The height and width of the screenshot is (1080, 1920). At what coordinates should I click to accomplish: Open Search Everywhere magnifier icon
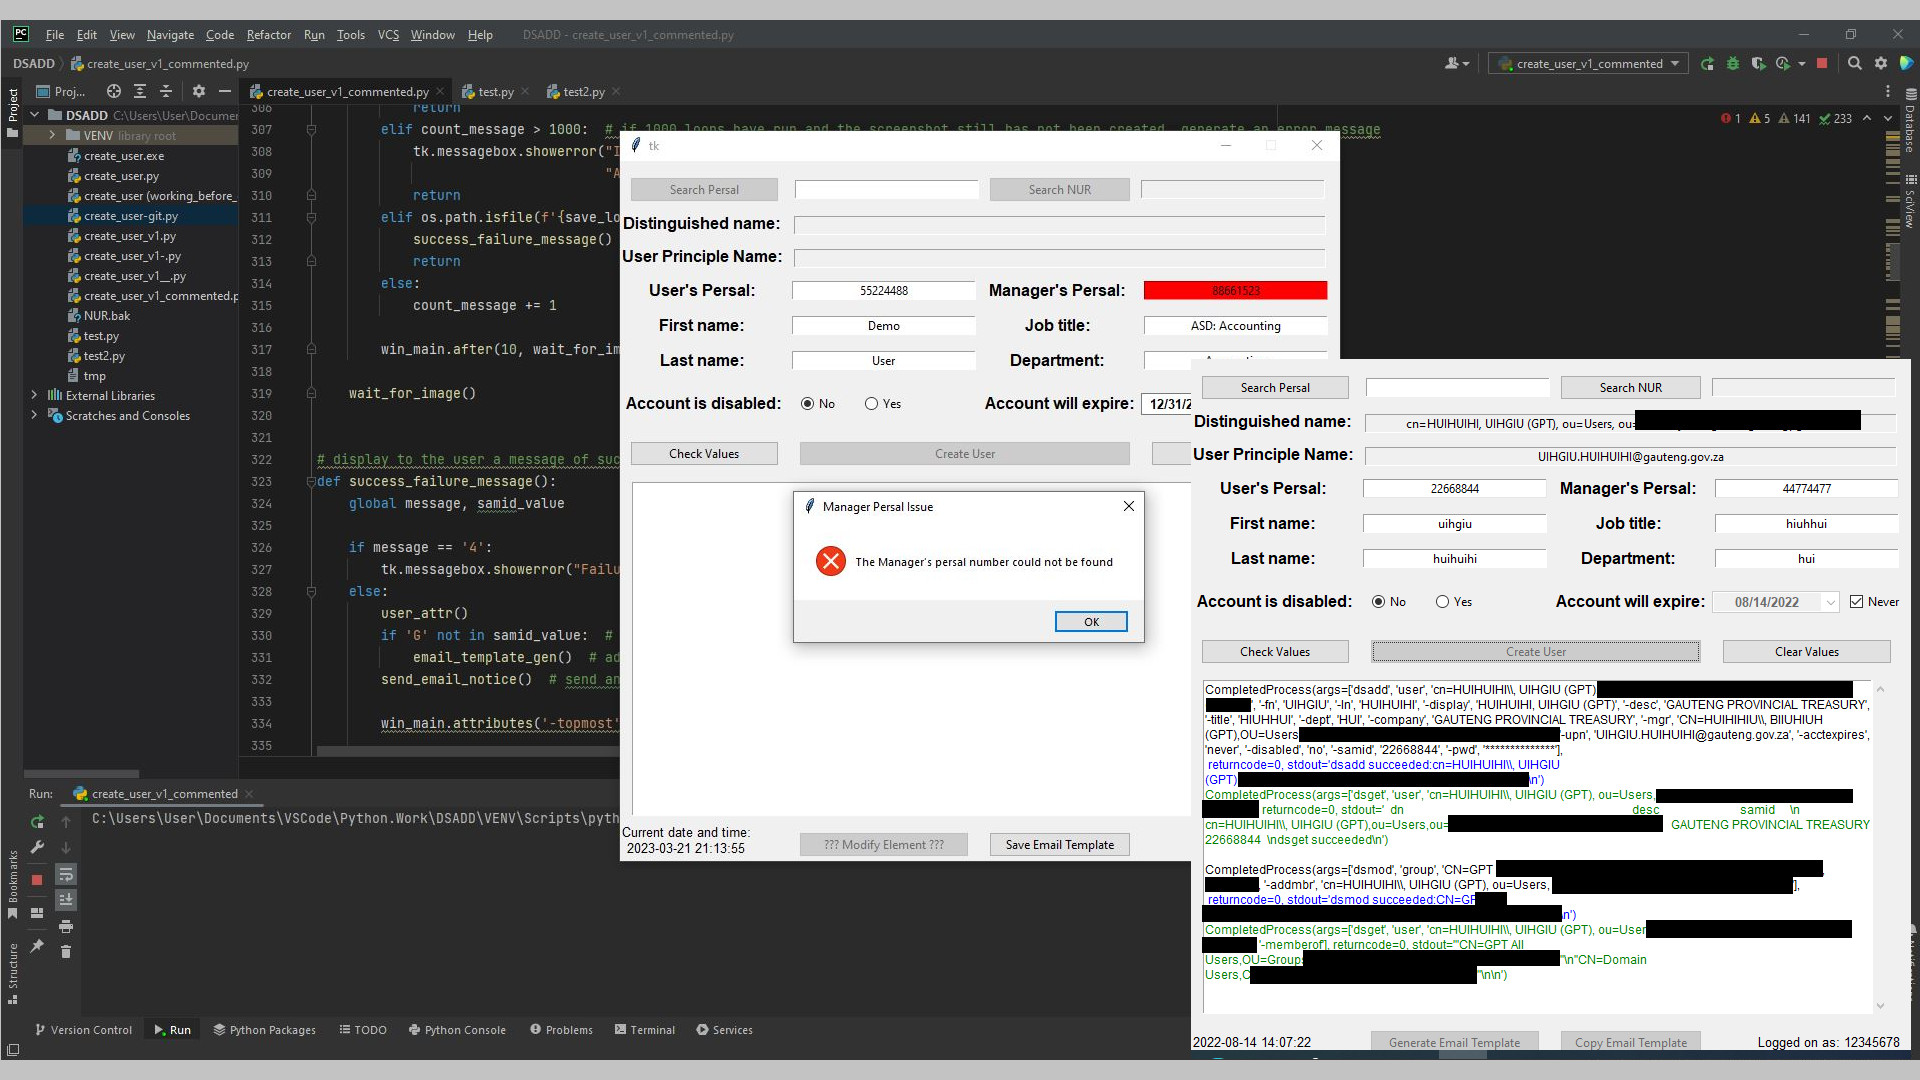[1855, 63]
